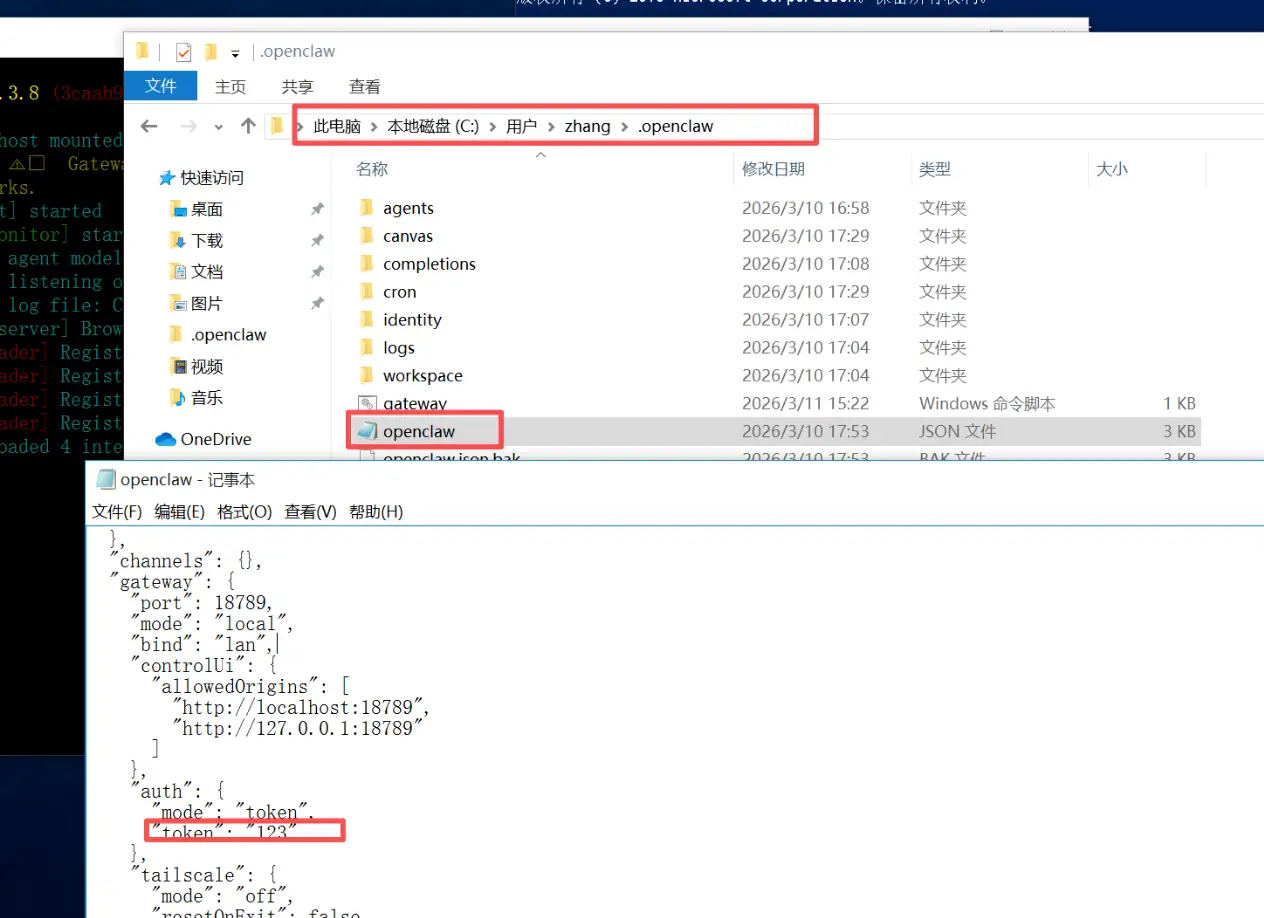The height and width of the screenshot is (918, 1264).
Task: Click the cron folder icon
Action: click(366, 292)
